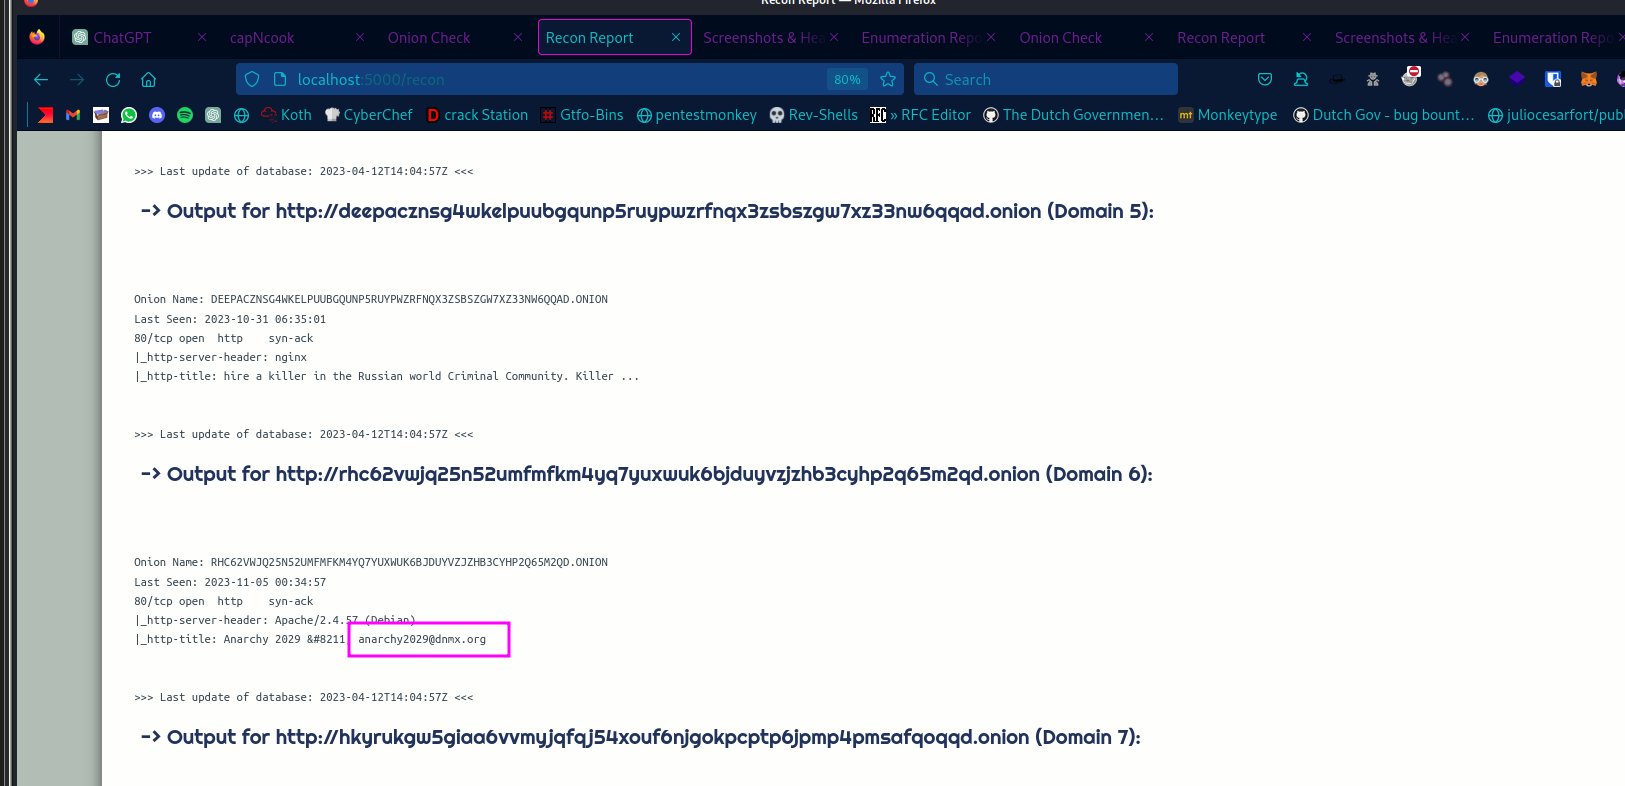
Task: Open tracking protection shield in address bar
Action: point(252,79)
